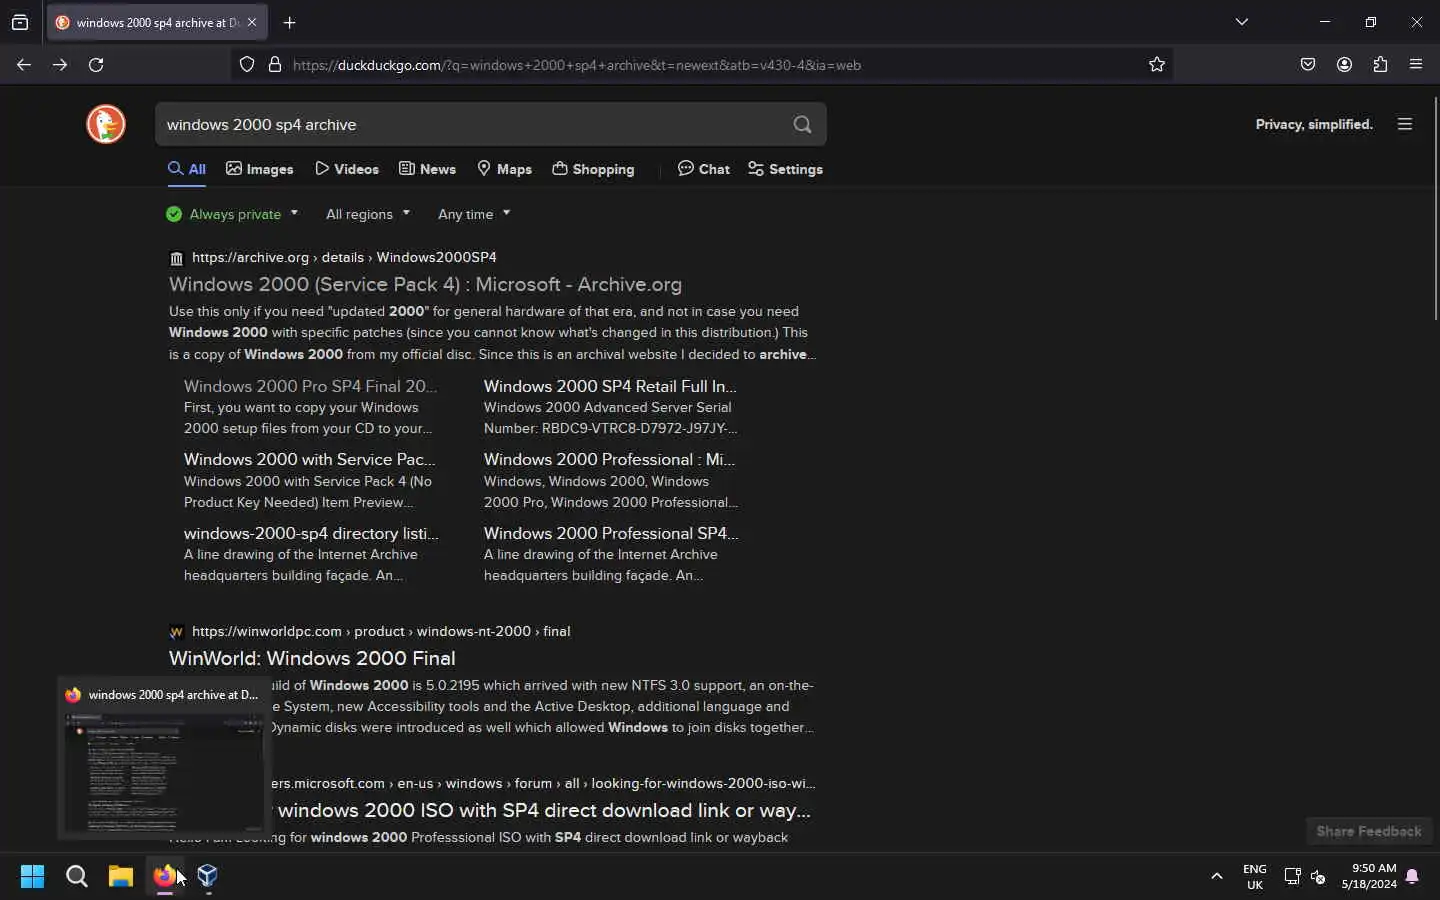The image size is (1440, 900).
Task: Open Windows 2000 Pro SP4 Final sublink
Action: 311,386
